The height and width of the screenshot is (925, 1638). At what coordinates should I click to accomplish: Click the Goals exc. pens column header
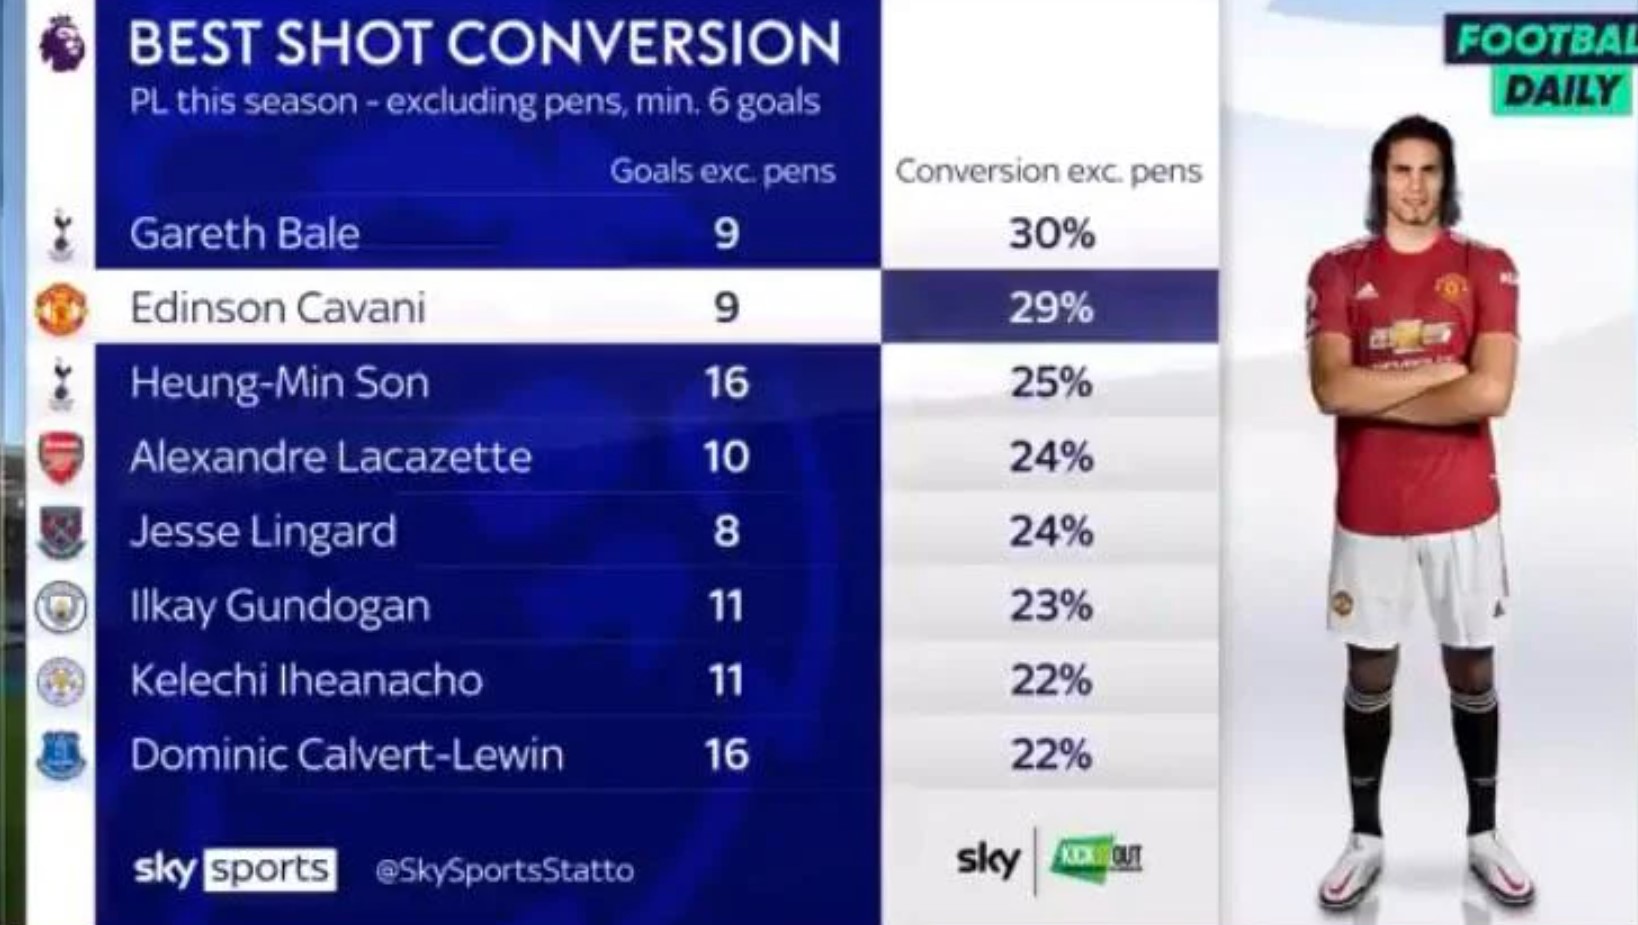[722, 171]
